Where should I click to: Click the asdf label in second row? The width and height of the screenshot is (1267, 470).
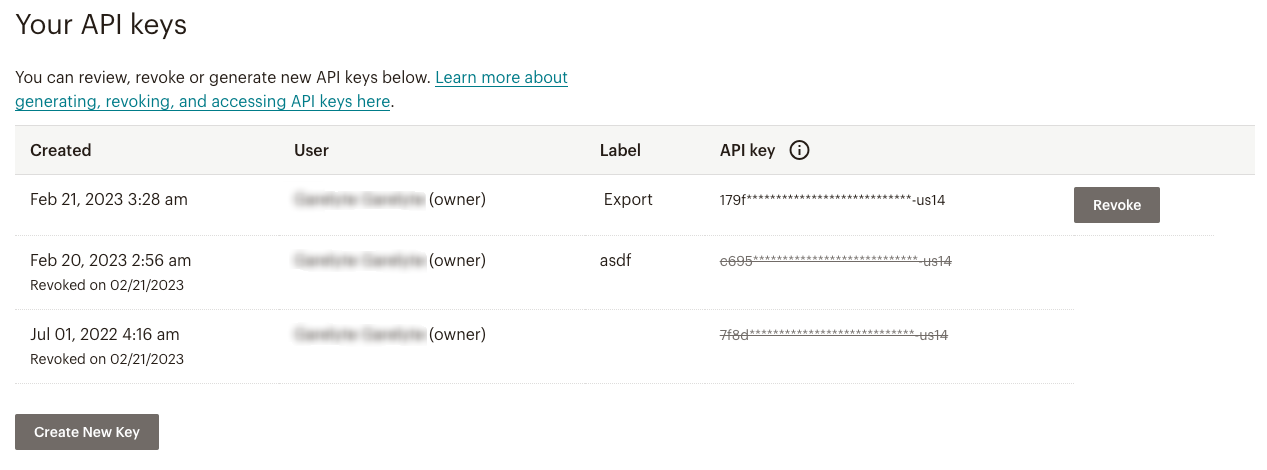[616, 260]
